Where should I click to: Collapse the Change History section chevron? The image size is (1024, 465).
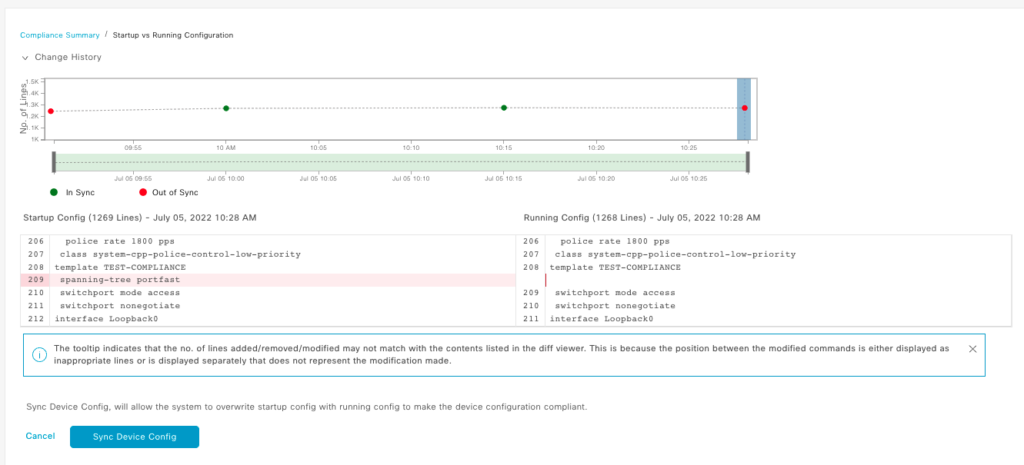(25, 58)
